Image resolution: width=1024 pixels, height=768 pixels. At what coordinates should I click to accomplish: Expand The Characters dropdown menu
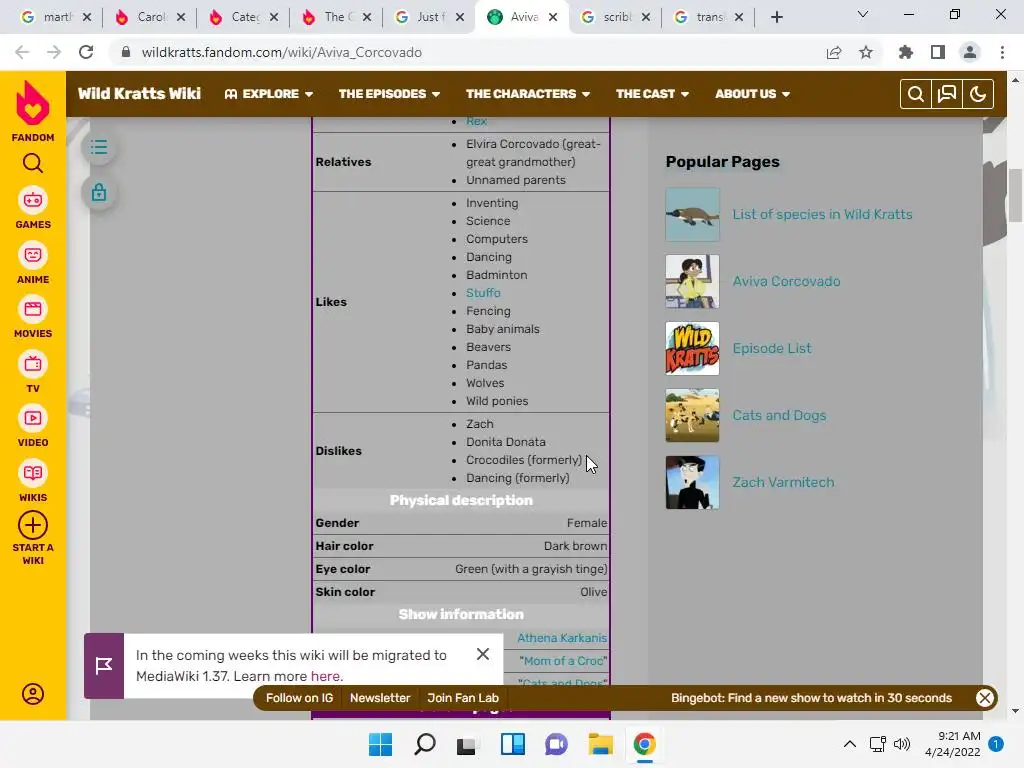click(528, 94)
